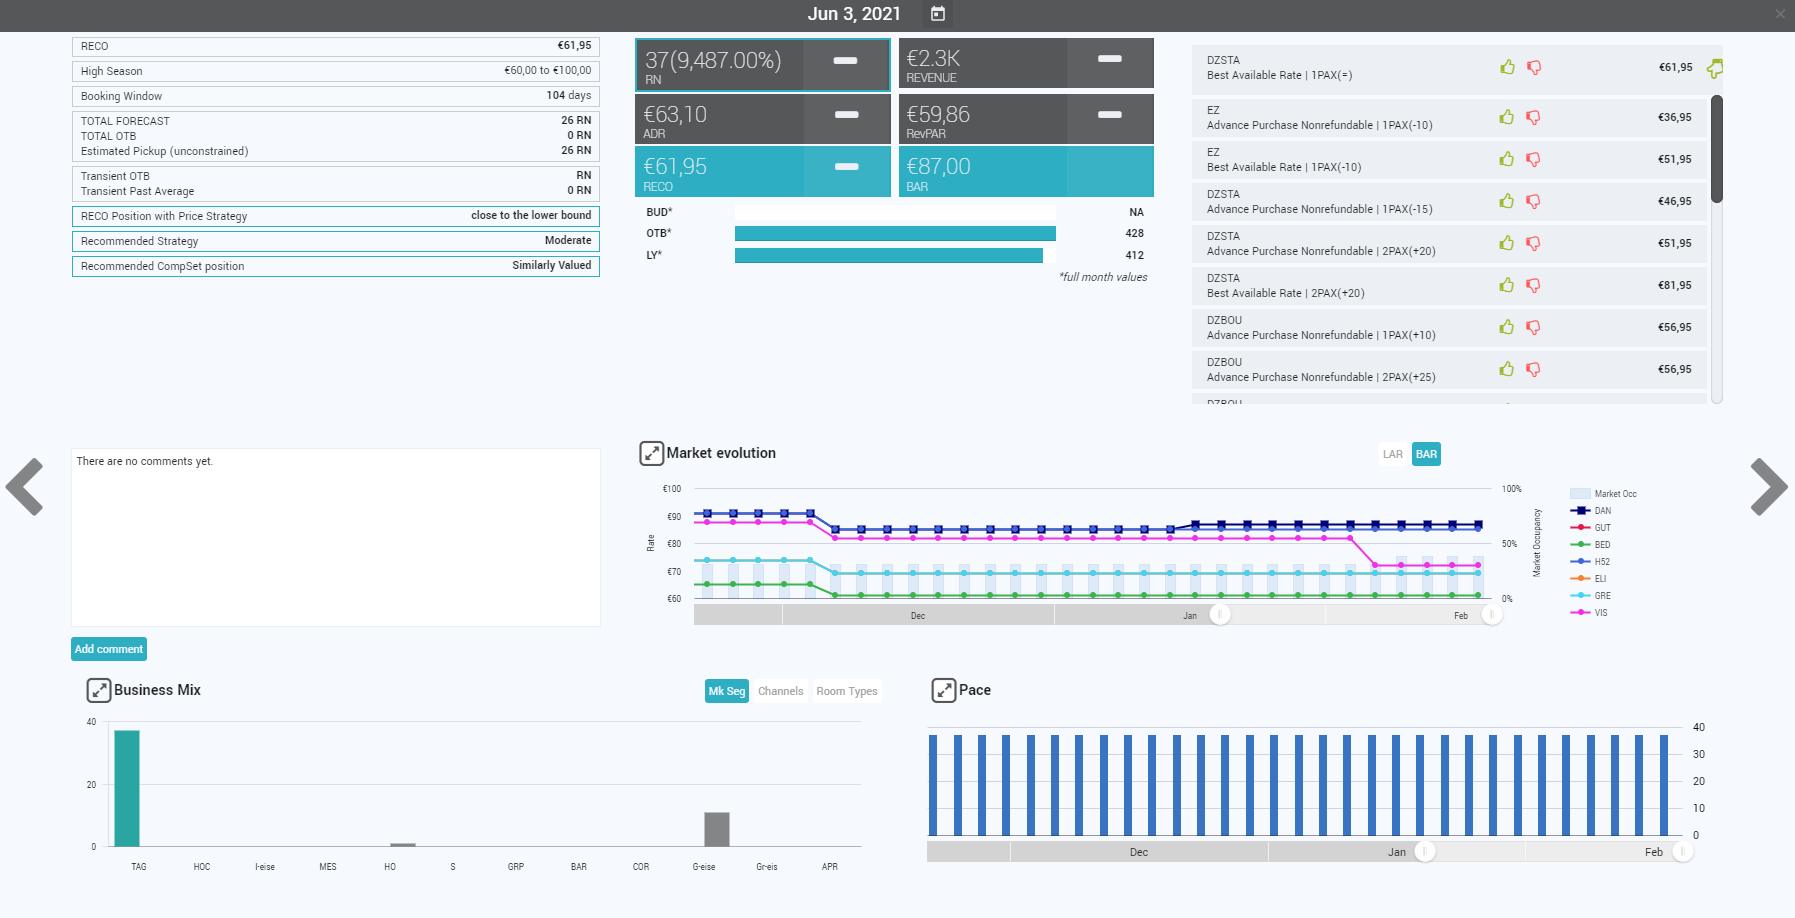Screen dimensions: 1795x918
Task: Expand the Pace chart
Action: click(x=943, y=691)
